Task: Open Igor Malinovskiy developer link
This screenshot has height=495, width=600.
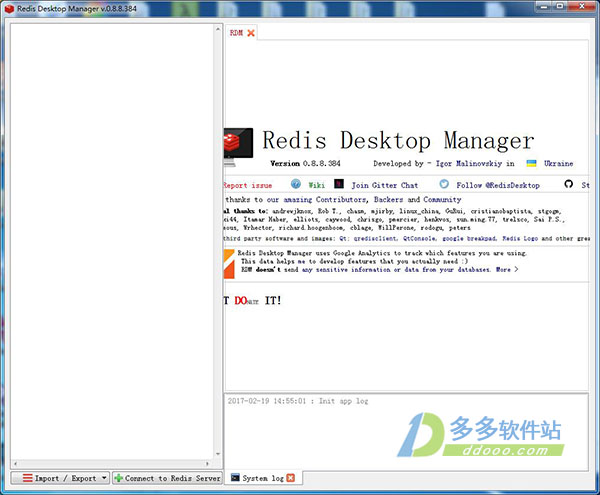Action: point(469,163)
